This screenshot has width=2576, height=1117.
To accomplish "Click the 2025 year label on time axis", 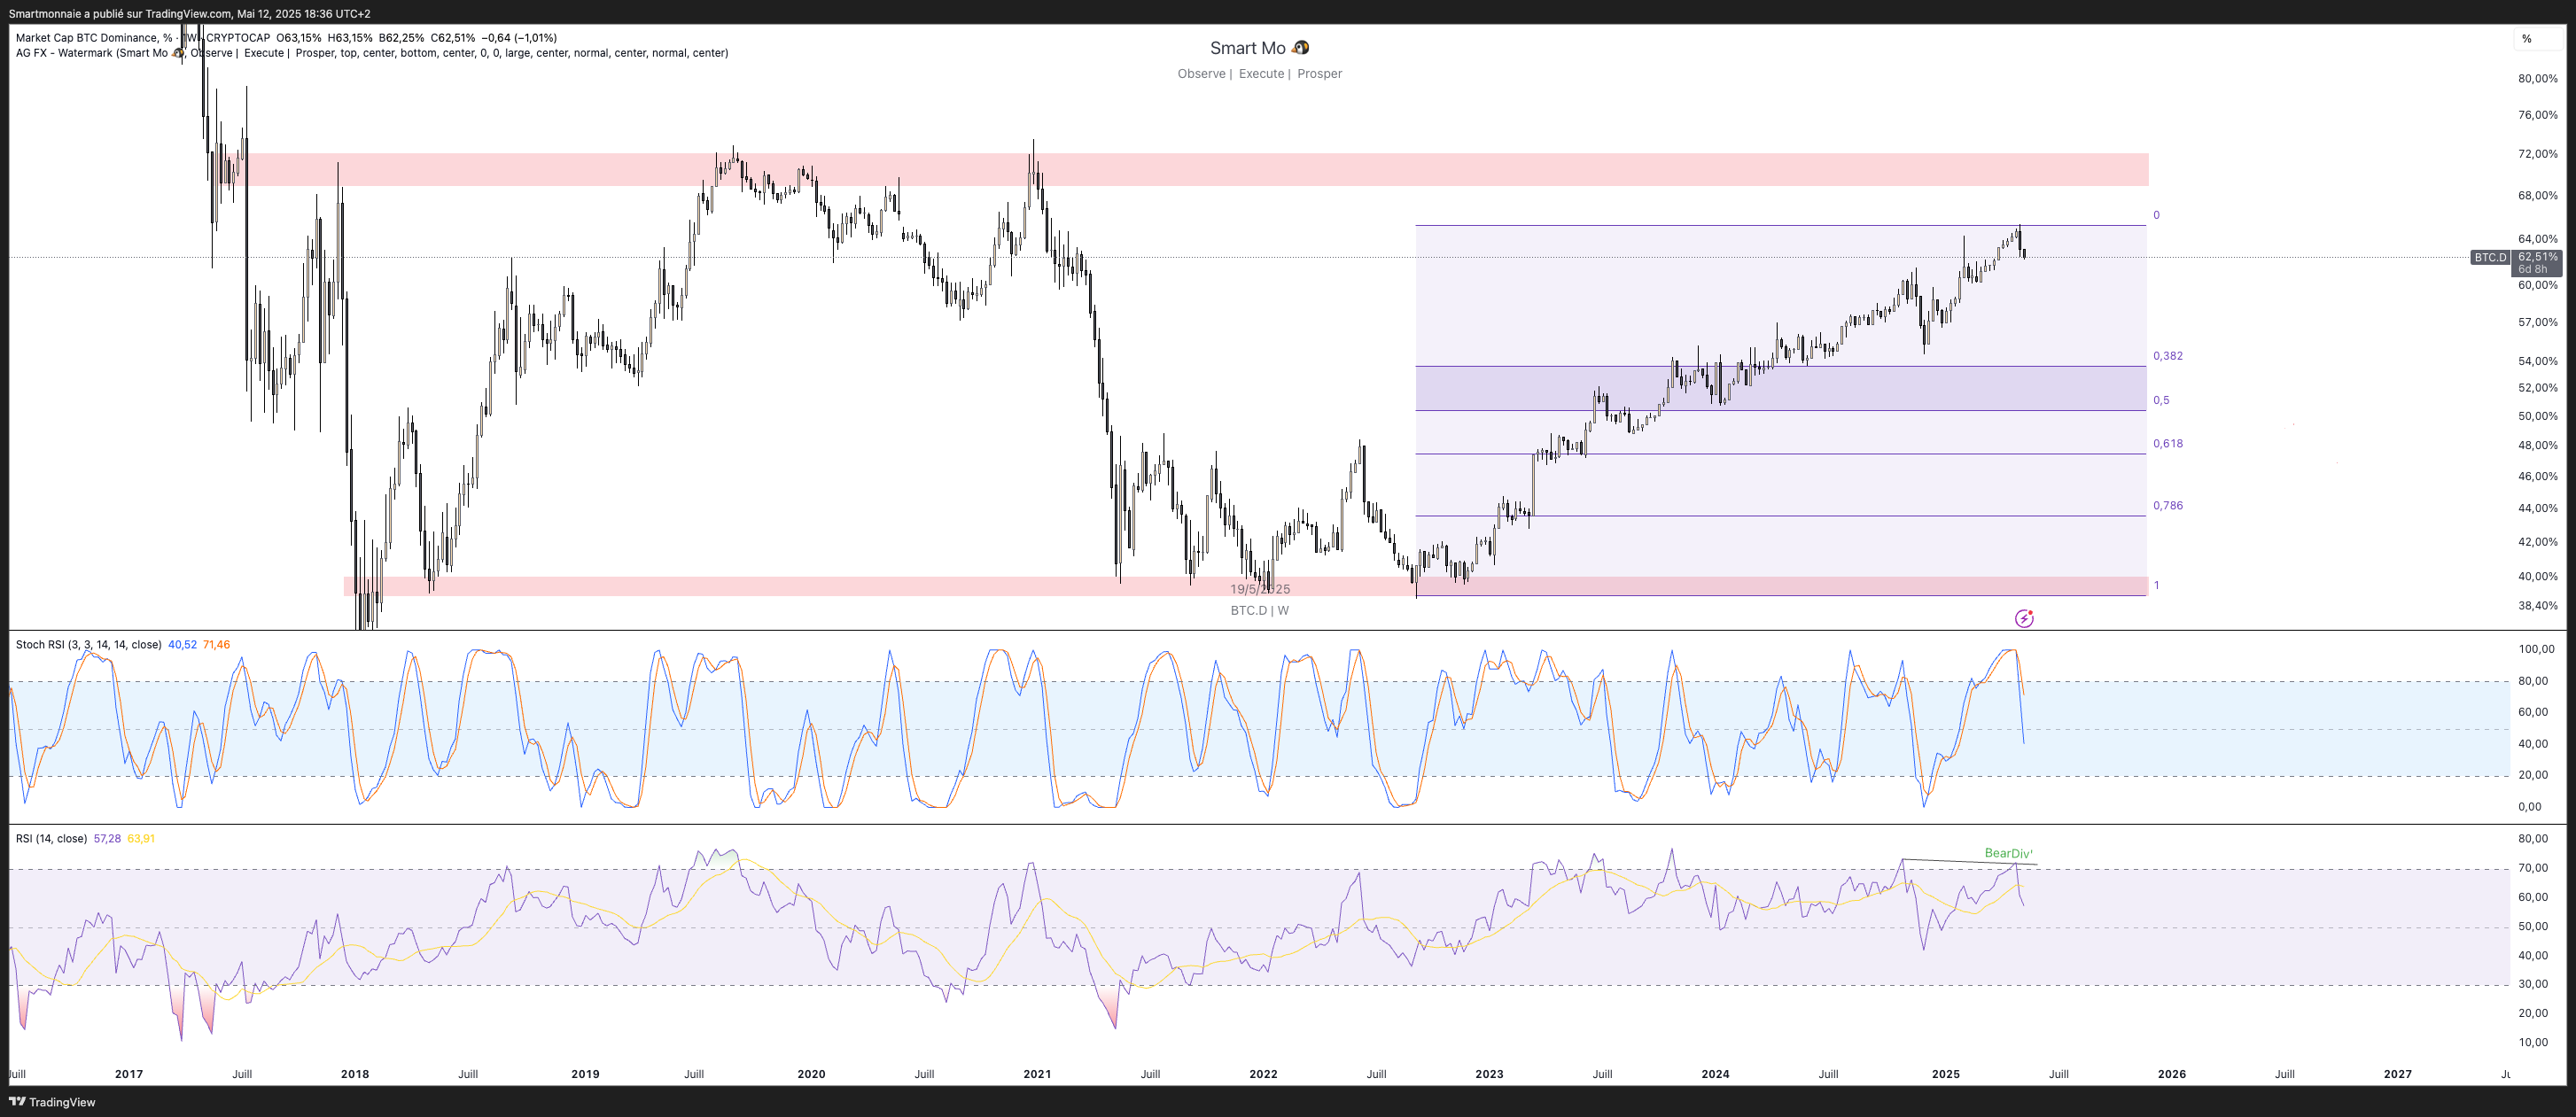I will (x=1945, y=1074).
